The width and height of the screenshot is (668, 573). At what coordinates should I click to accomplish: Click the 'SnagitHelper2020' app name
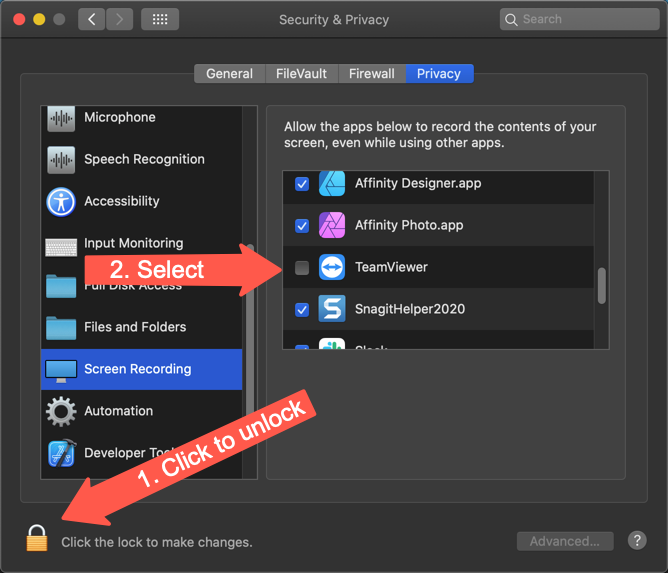click(410, 309)
